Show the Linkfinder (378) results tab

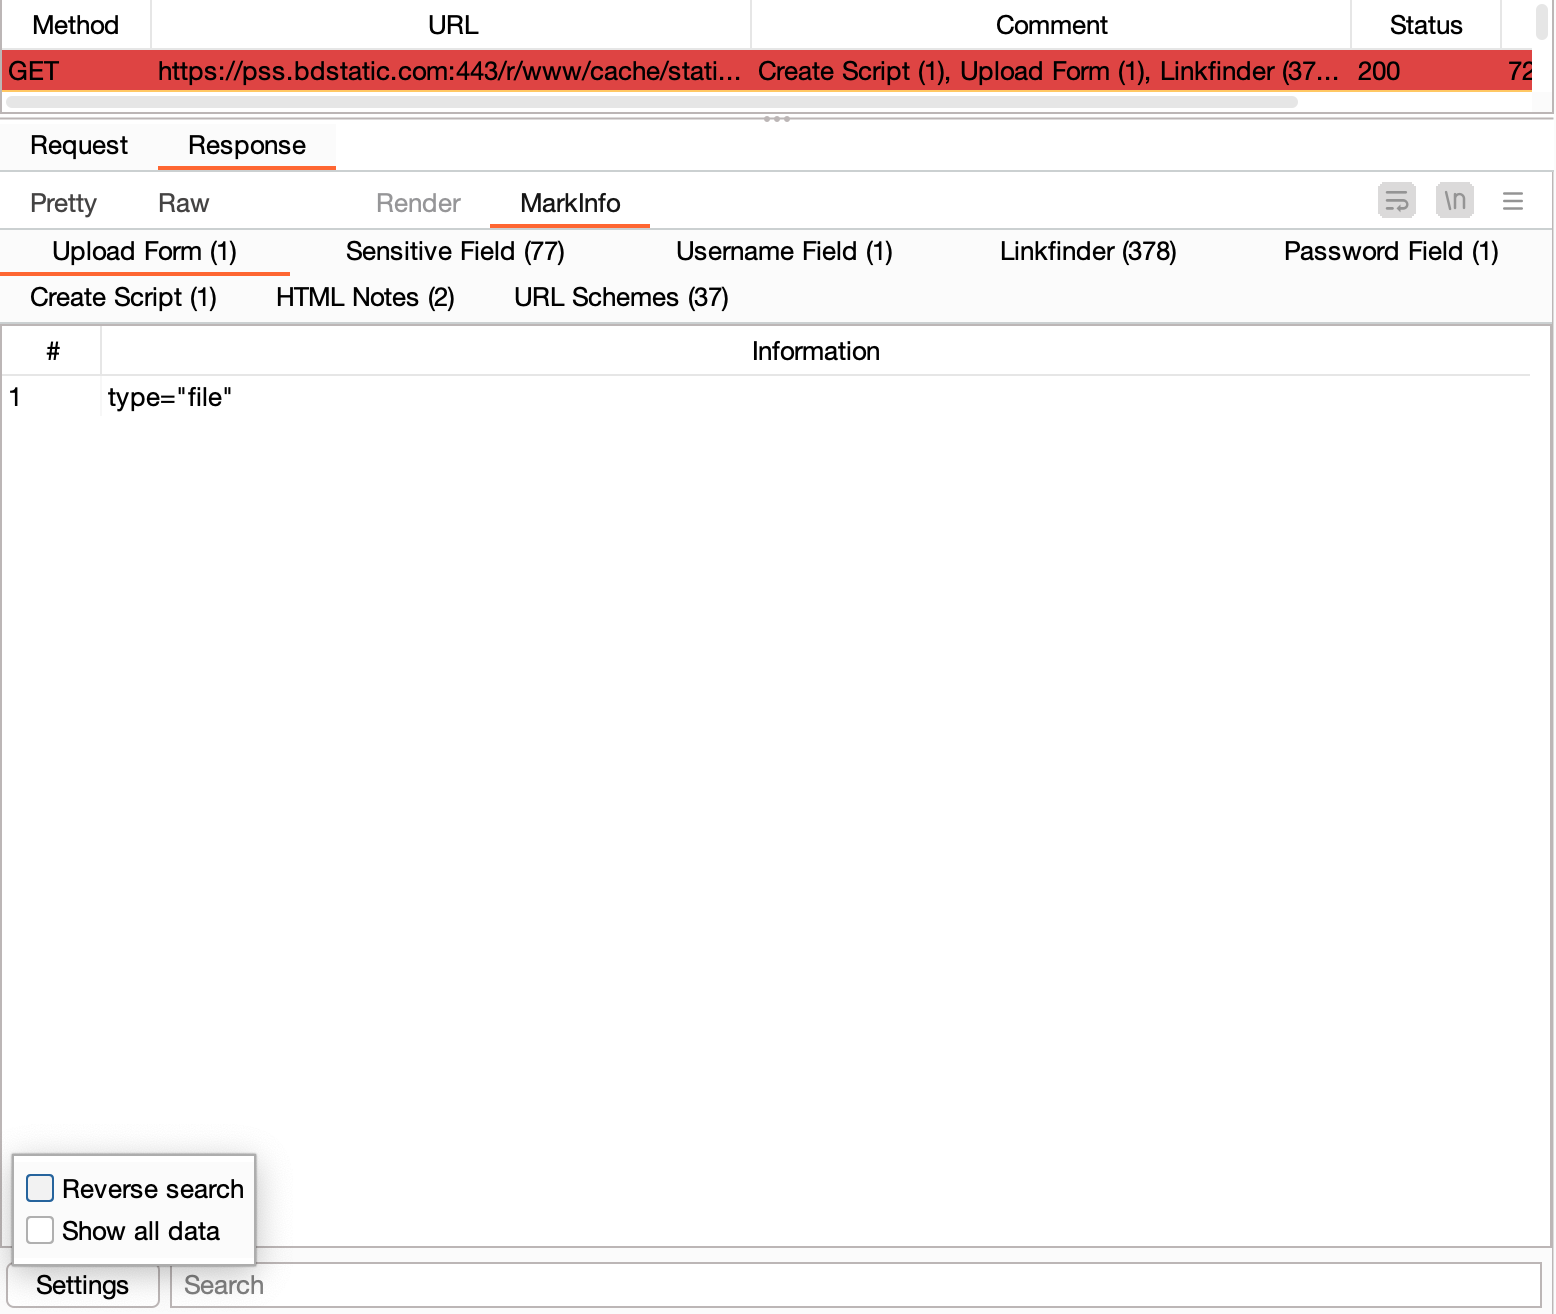1088,252
